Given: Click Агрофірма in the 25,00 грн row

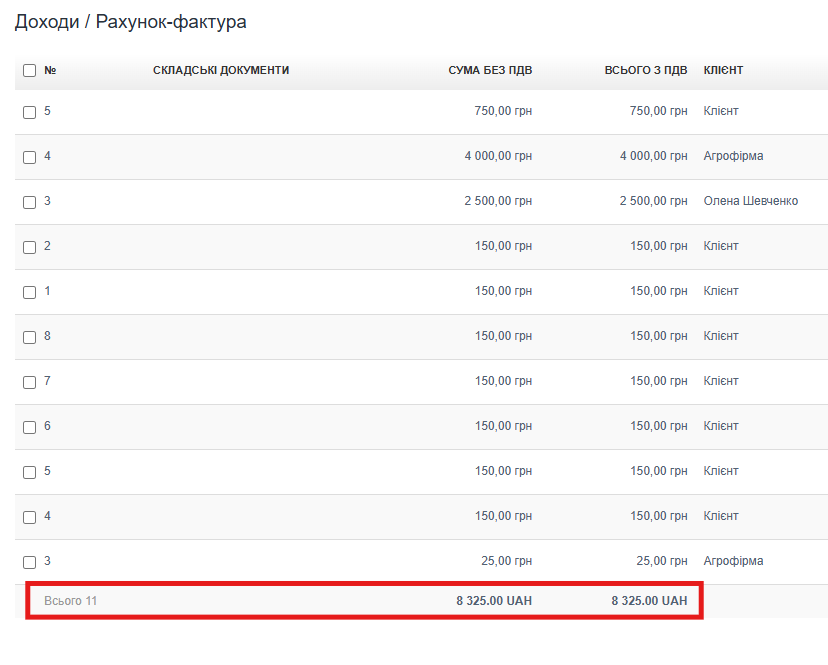Looking at the screenshot, I should 733,561.
